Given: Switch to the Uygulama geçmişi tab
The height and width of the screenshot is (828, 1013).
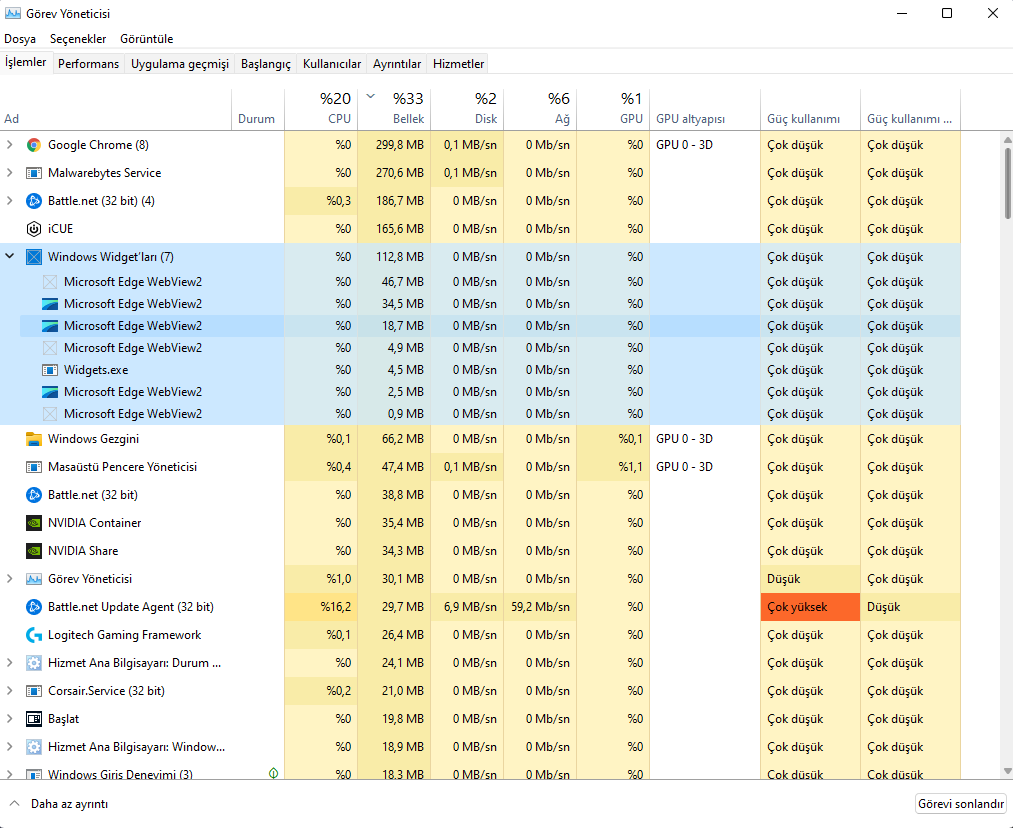Looking at the screenshot, I should [x=180, y=63].
